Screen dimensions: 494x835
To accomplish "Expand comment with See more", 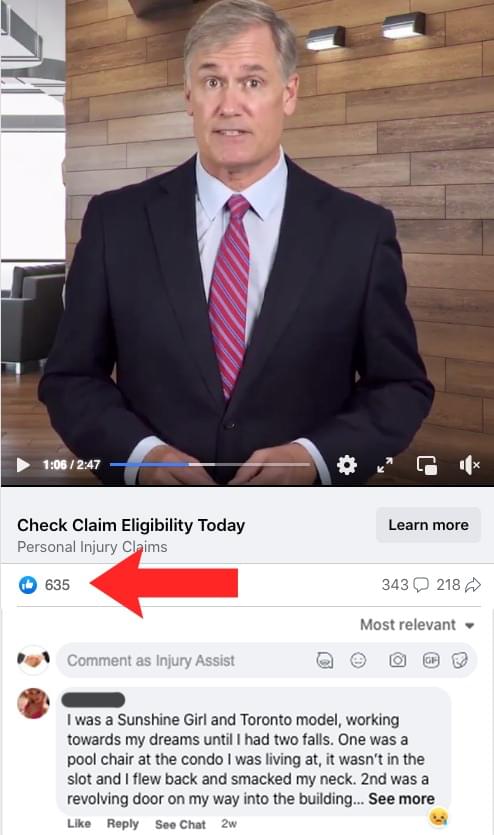I will tap(401, 799).
